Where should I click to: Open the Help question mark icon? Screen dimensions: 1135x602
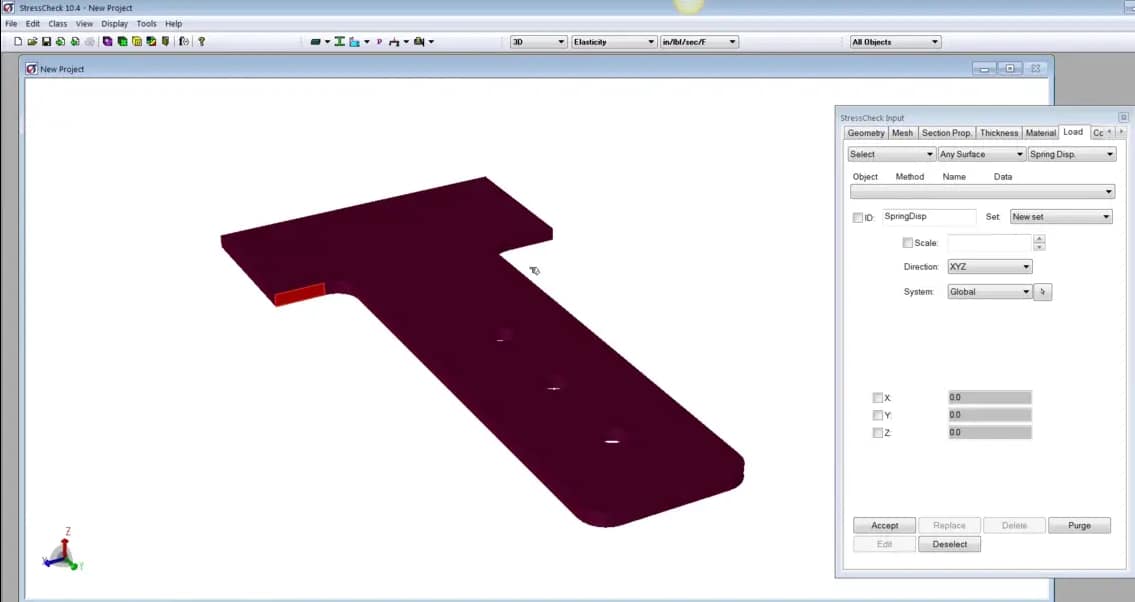click(x=200, y=41)
